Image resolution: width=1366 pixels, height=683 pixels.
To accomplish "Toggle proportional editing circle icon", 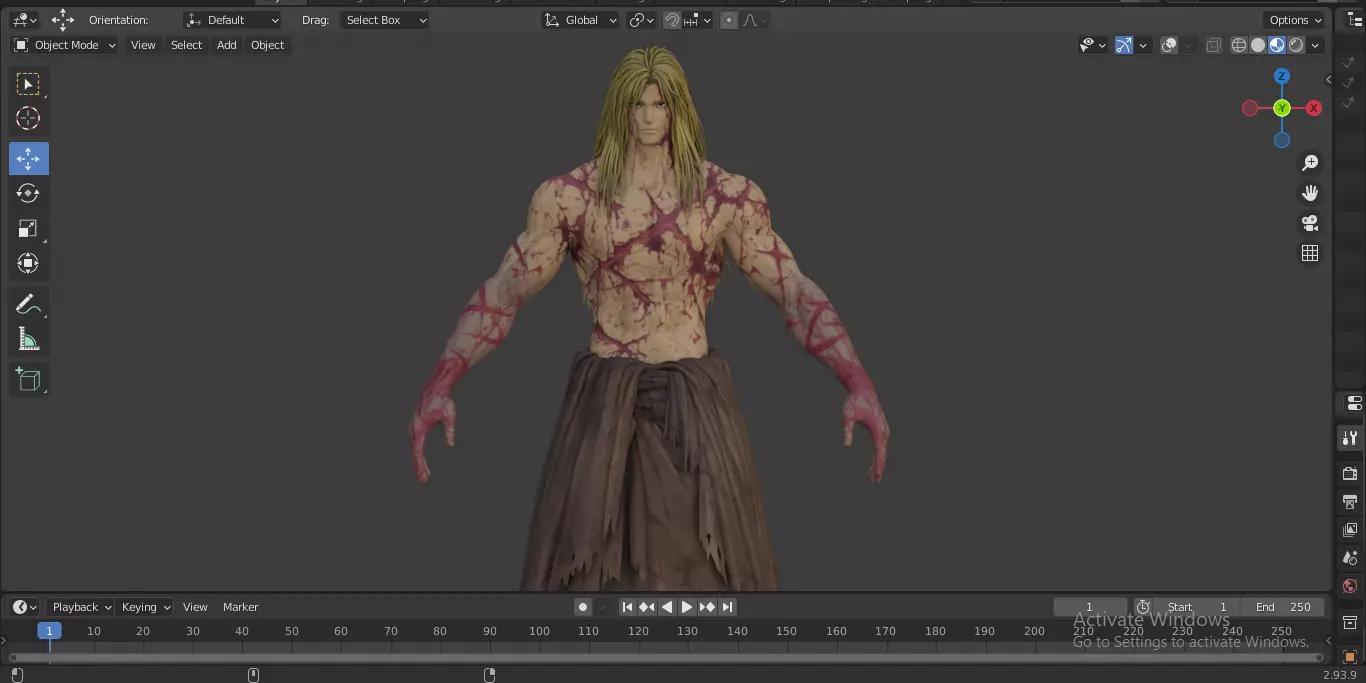I will coord(729,20).
